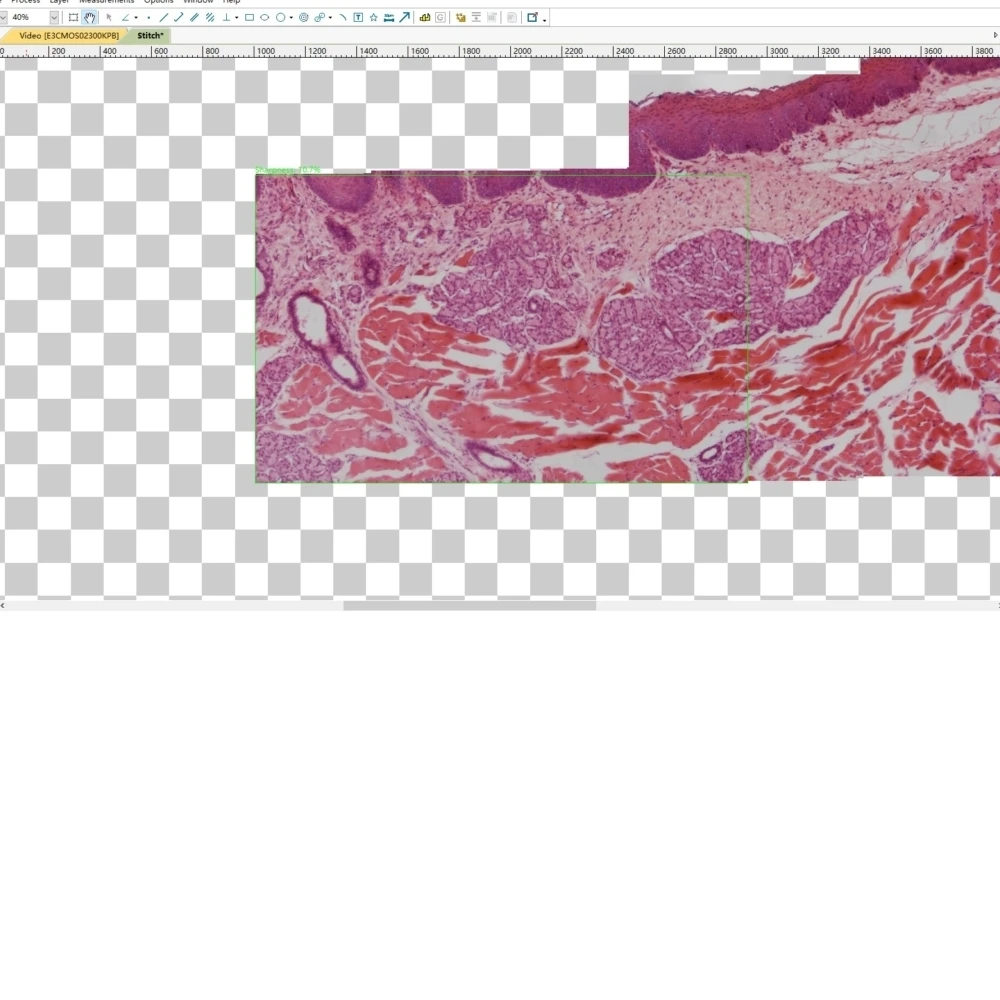Switch to the Video [E3CMOS02300KPB] tab
Screen dimensions: 1000x1000
click(x=68, y=36)
